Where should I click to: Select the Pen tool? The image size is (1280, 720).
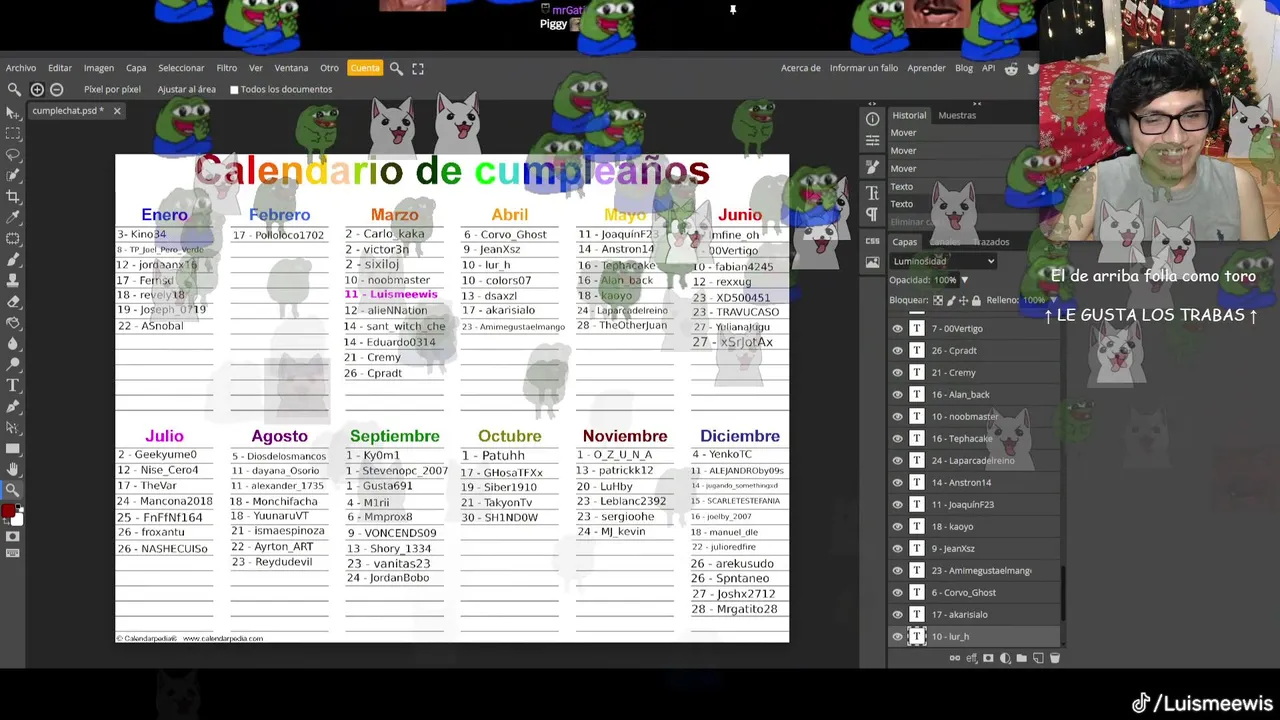tap(13, 407)
